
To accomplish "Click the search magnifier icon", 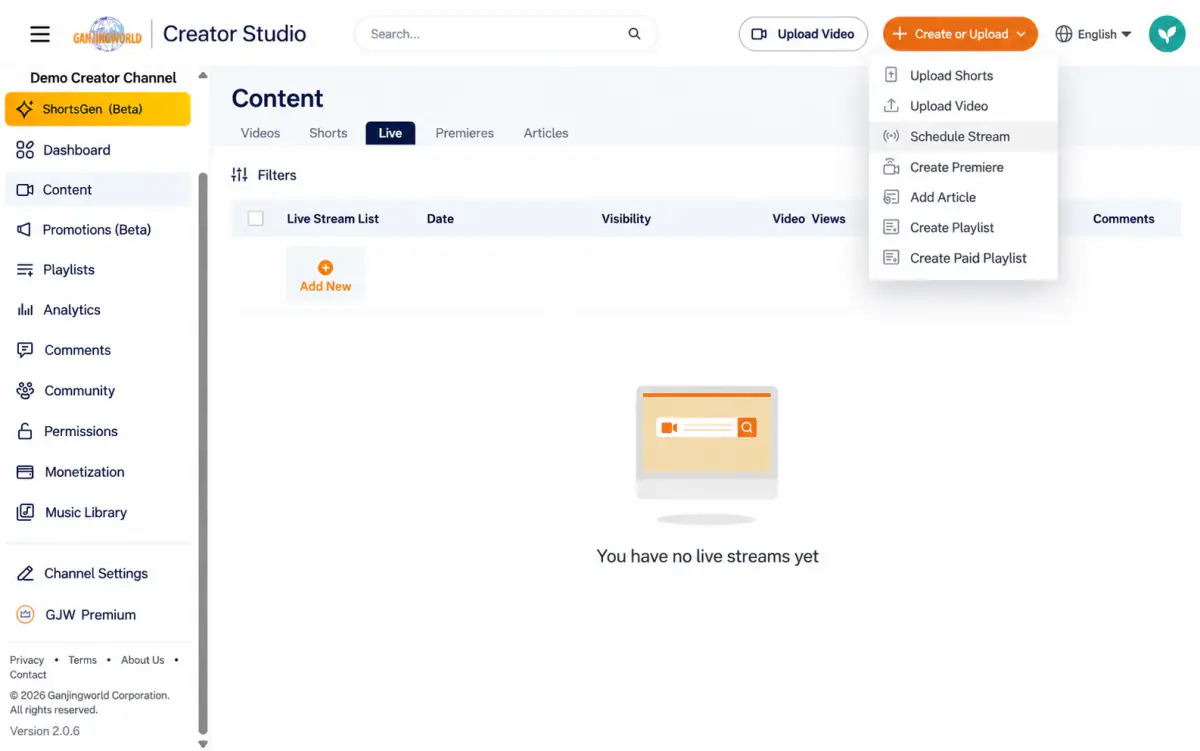I will point(634,34).
